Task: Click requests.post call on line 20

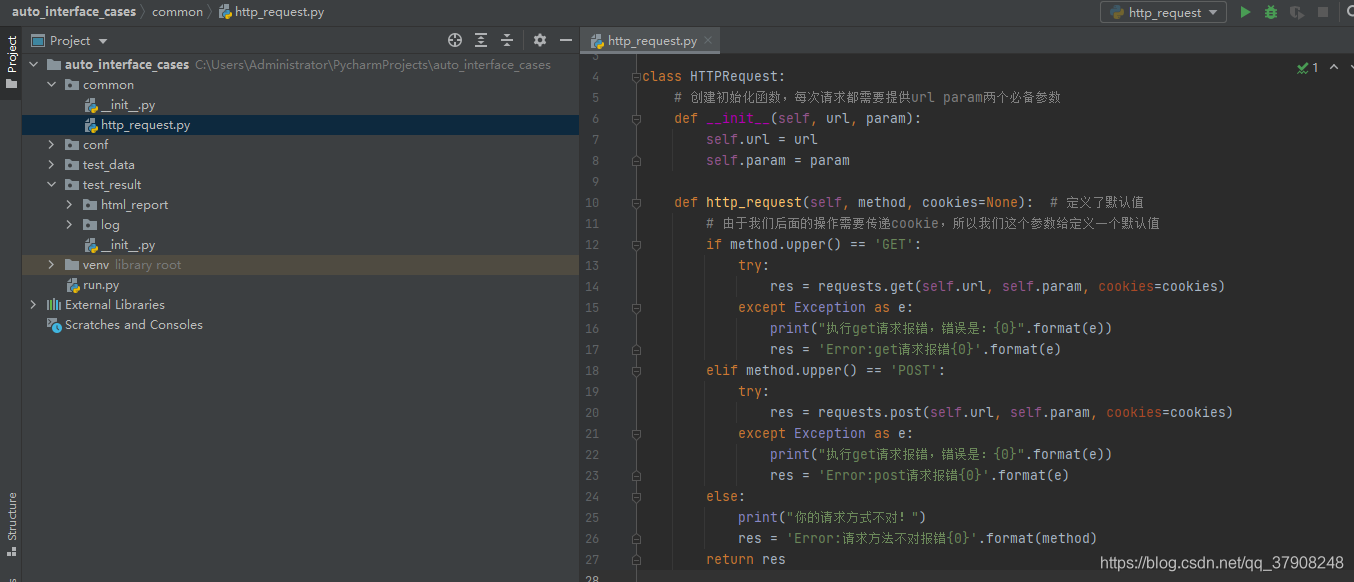Action: [x=870, y=413]
